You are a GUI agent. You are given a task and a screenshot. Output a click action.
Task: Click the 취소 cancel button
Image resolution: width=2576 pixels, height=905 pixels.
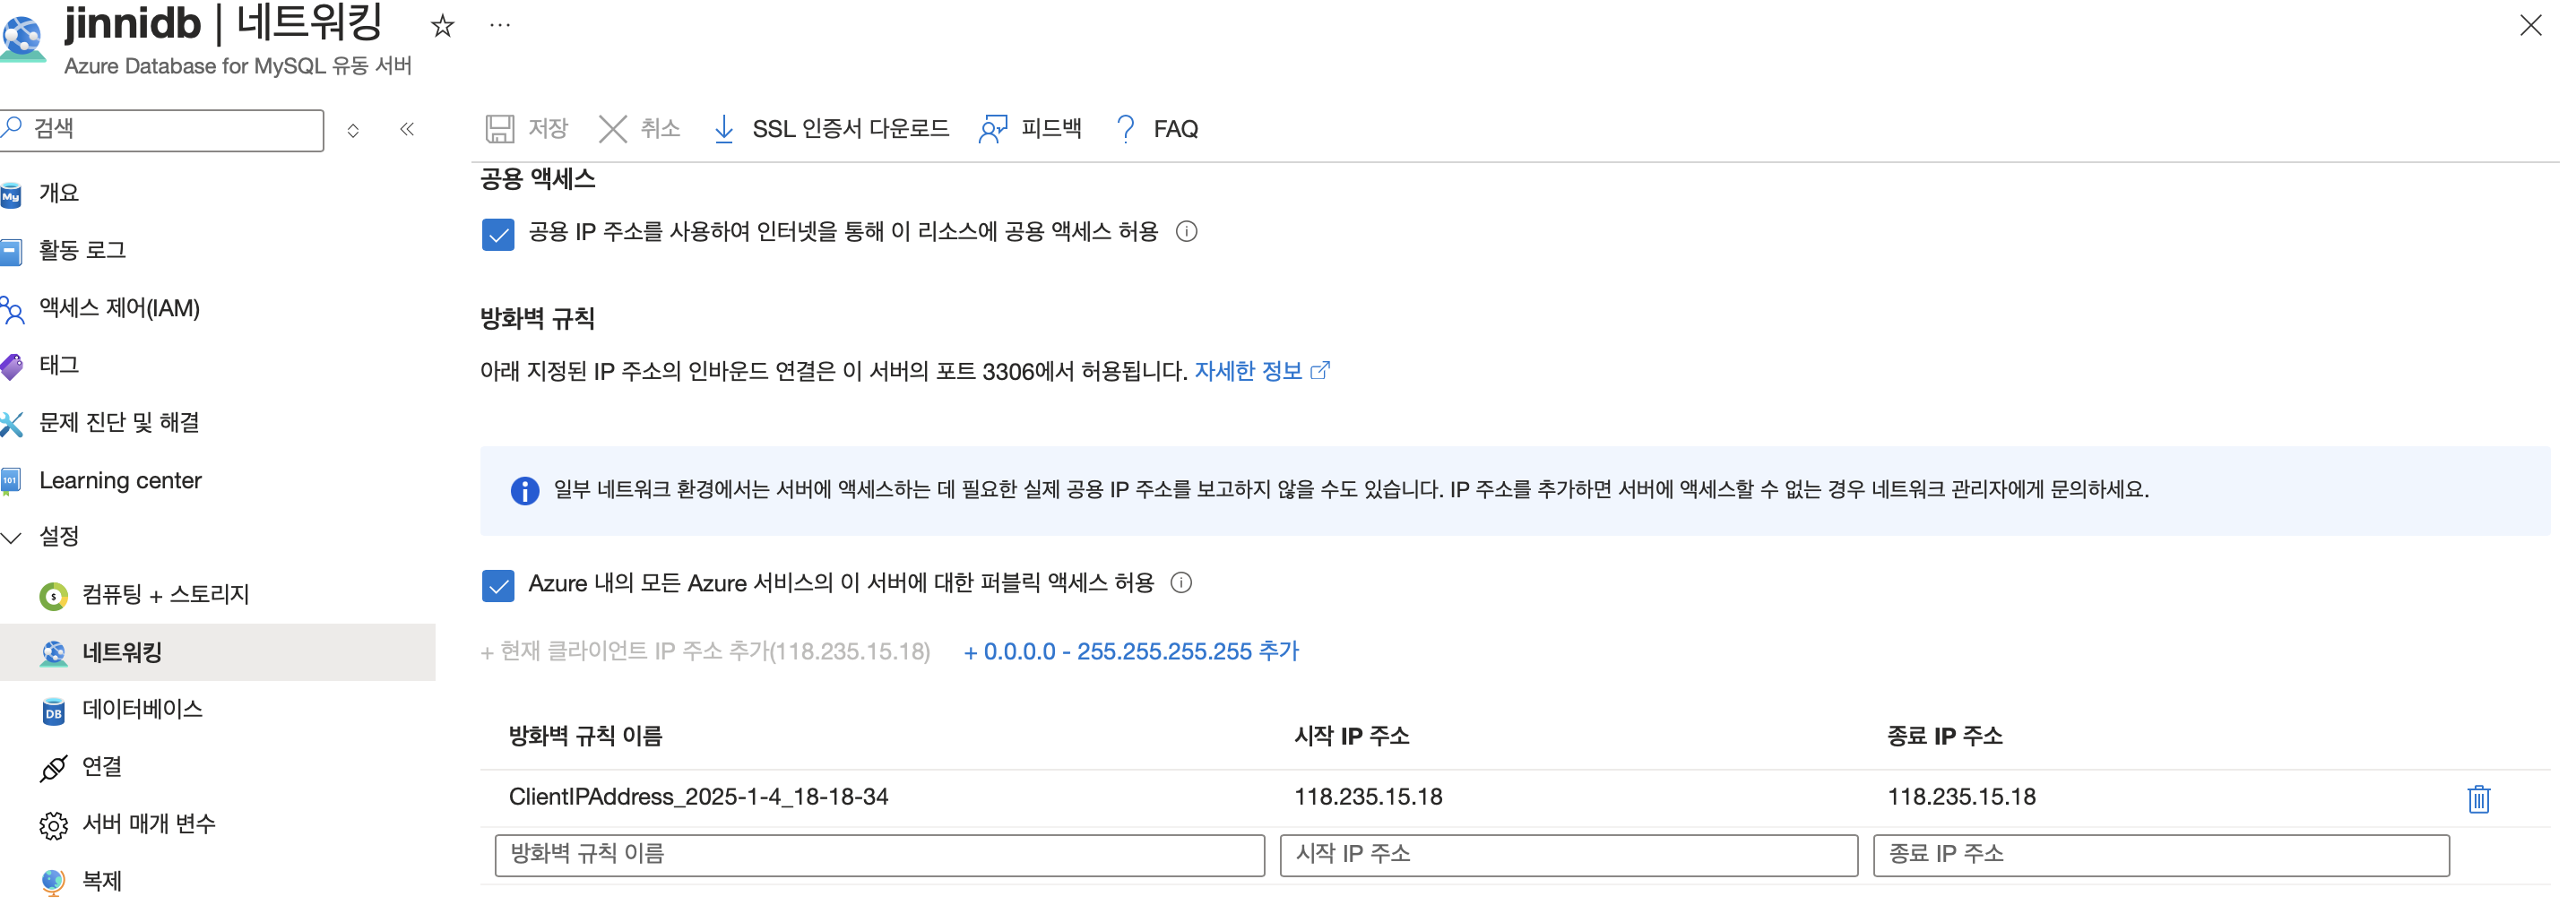pyautogui.click(x=640, y=129)
